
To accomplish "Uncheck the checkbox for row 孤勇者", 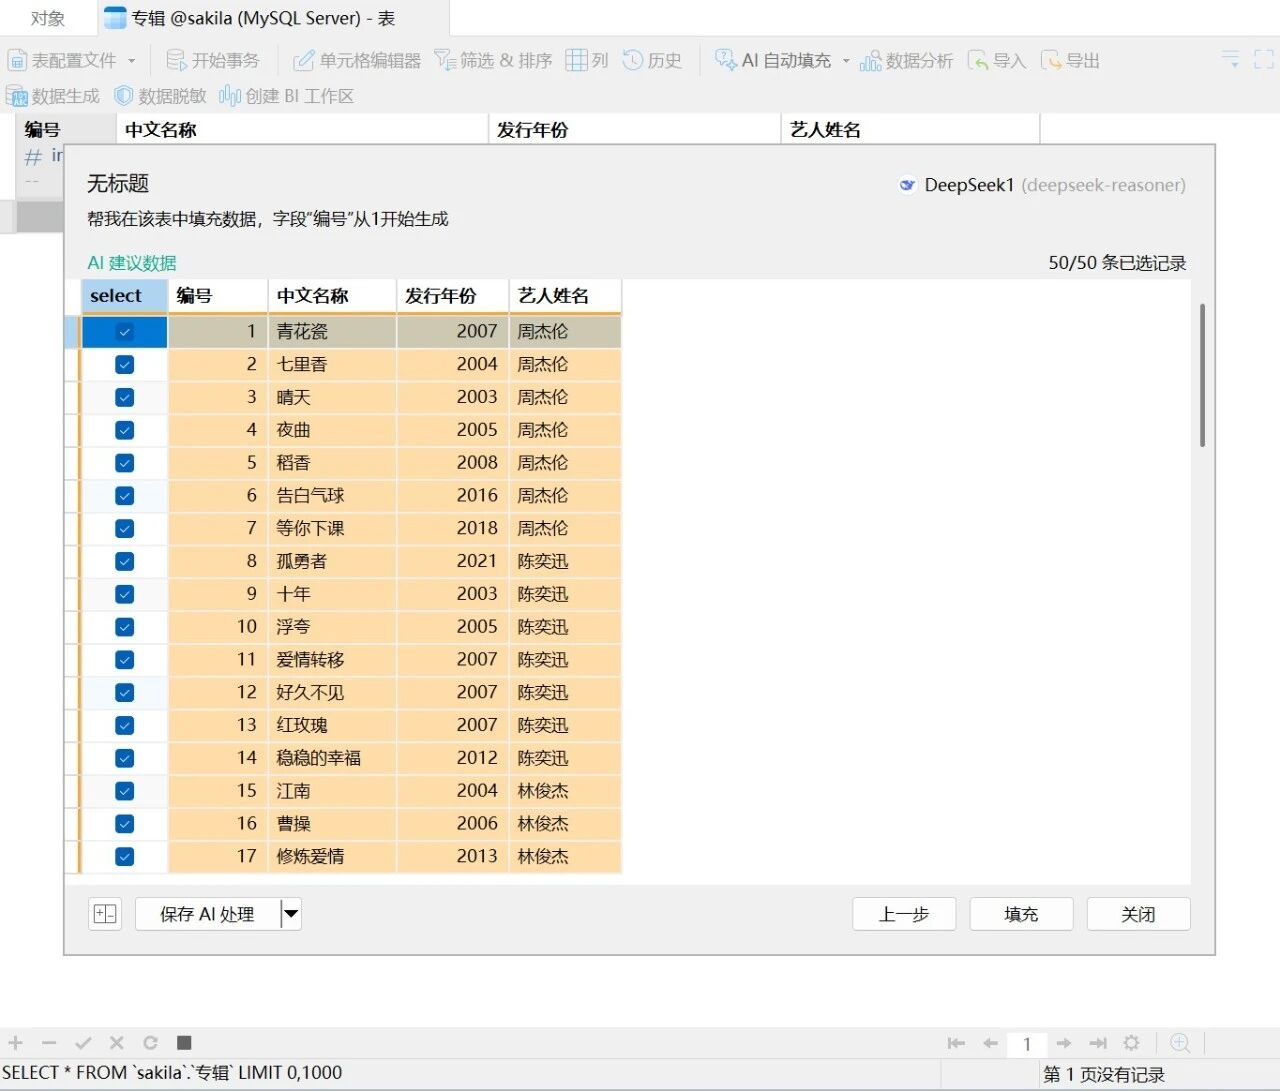I will 125,562.
